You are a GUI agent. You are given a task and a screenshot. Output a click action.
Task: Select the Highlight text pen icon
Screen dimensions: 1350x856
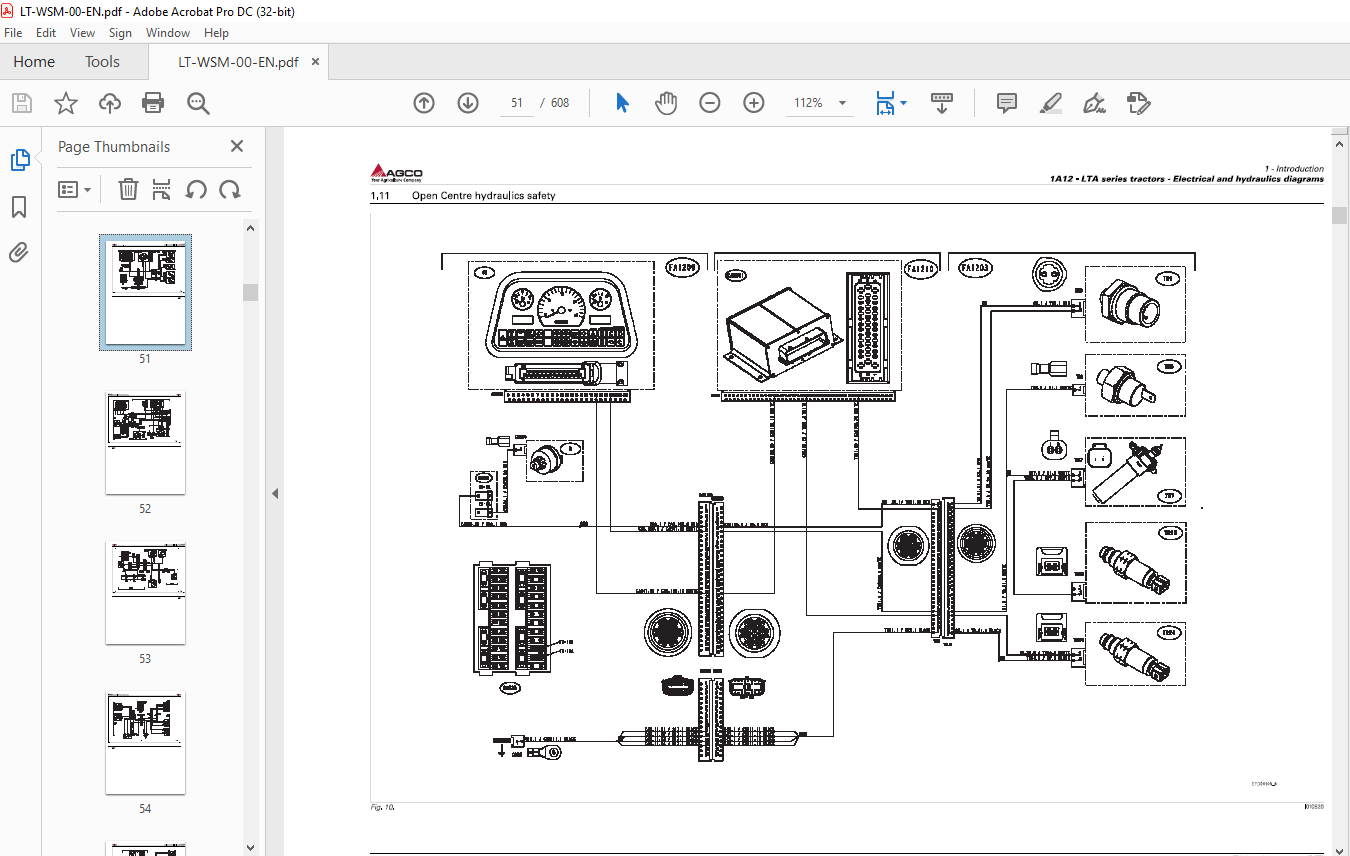pyautogui.click(x=1050, y=103)
